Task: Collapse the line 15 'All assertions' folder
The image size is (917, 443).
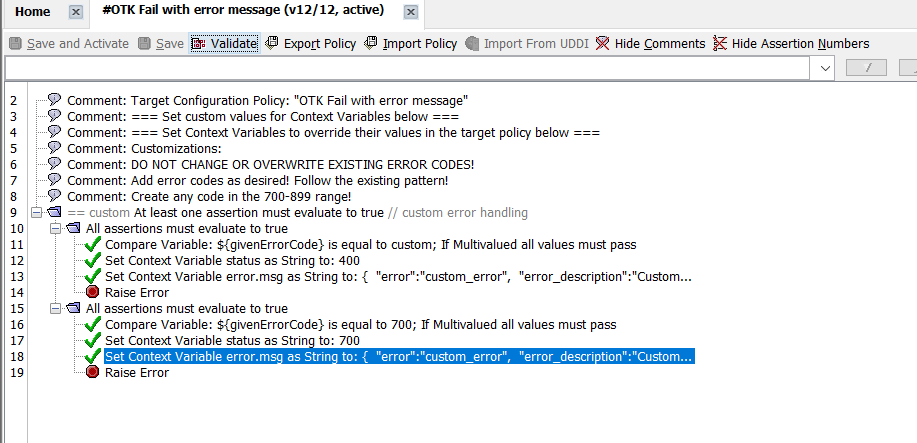Action: [55, 308]
